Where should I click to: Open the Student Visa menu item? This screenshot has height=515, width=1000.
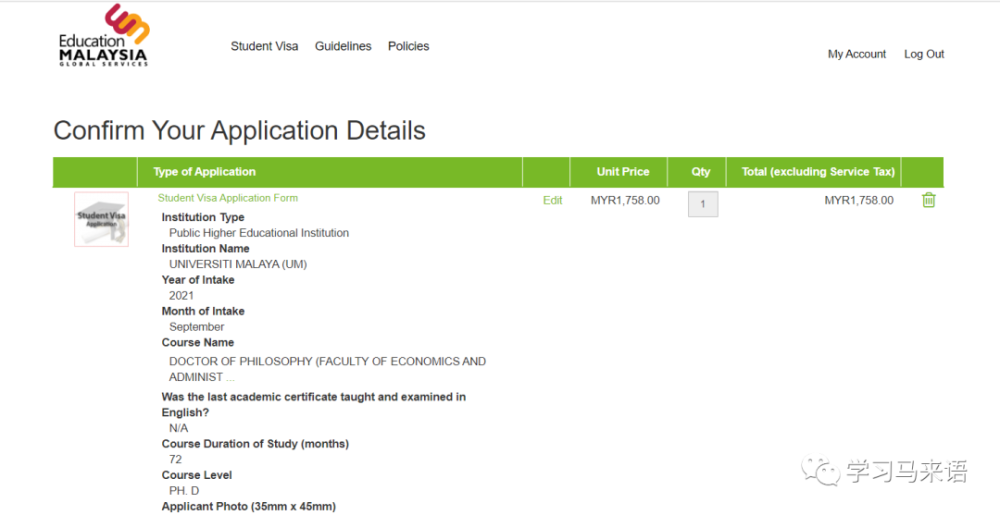pyautogui.click(x=264, y=46)
